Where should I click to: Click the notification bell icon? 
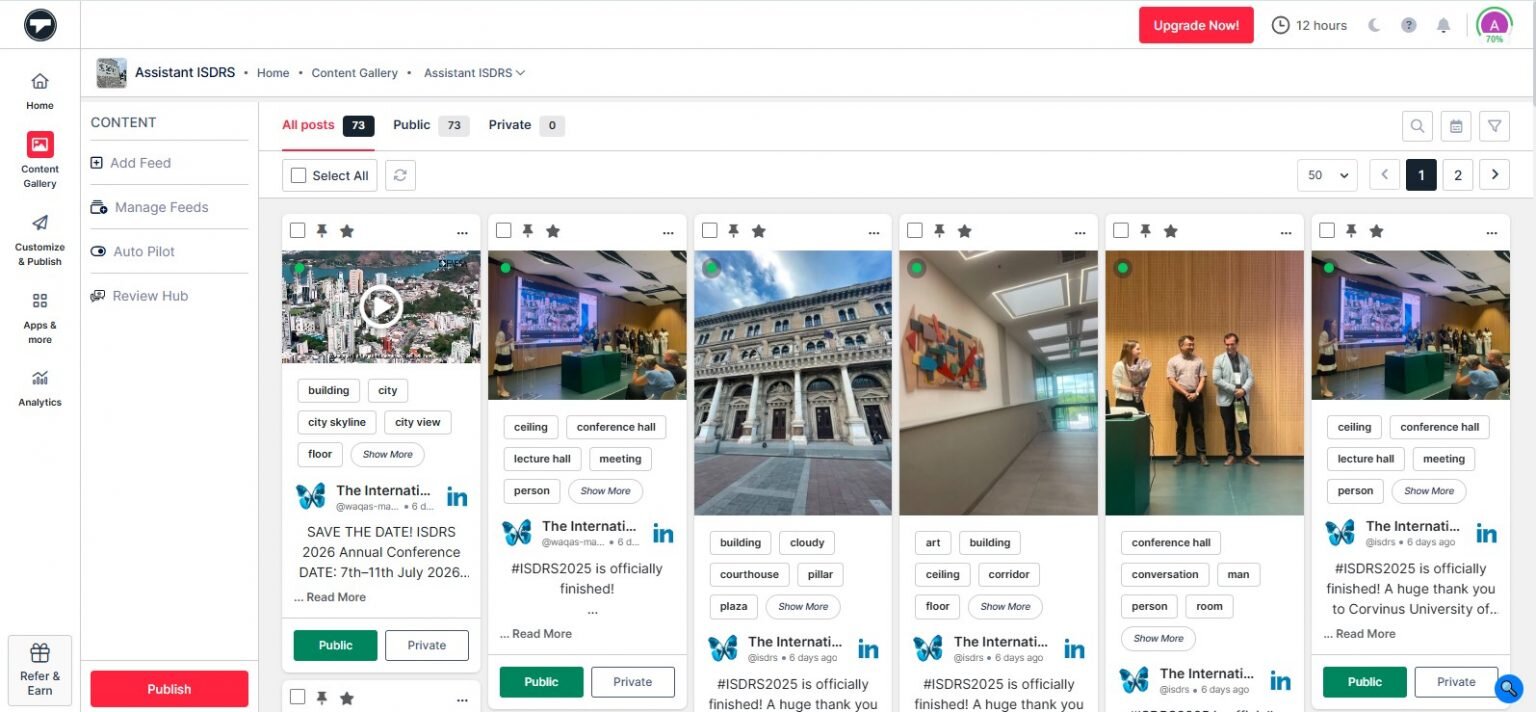(1443, 25)
